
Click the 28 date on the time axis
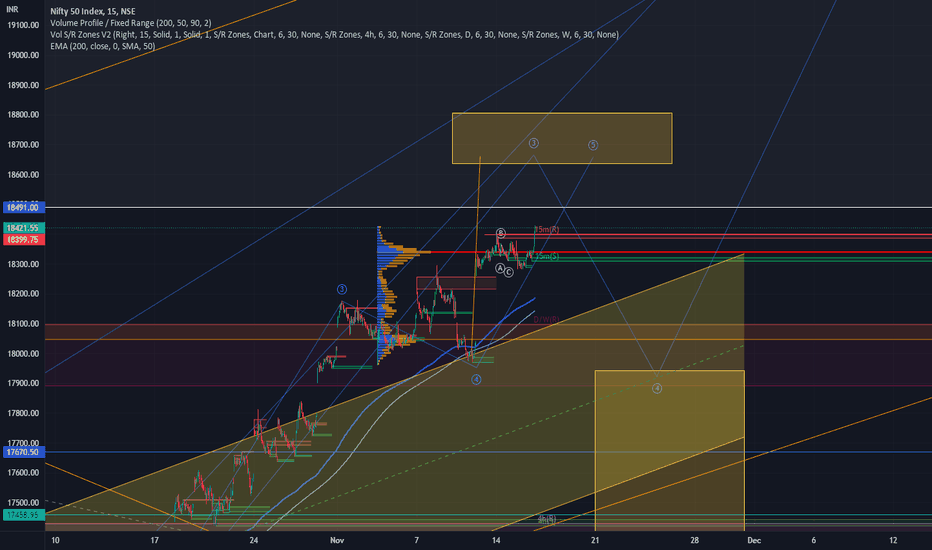[x=694, y=540]
